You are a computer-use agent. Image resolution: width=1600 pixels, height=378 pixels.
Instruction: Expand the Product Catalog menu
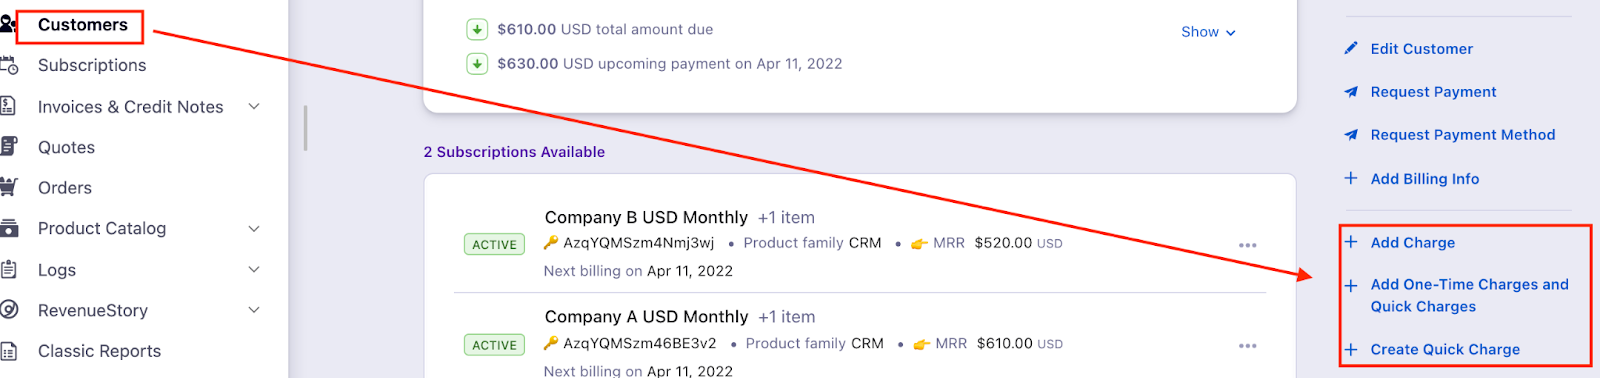(x=254, y=228)
